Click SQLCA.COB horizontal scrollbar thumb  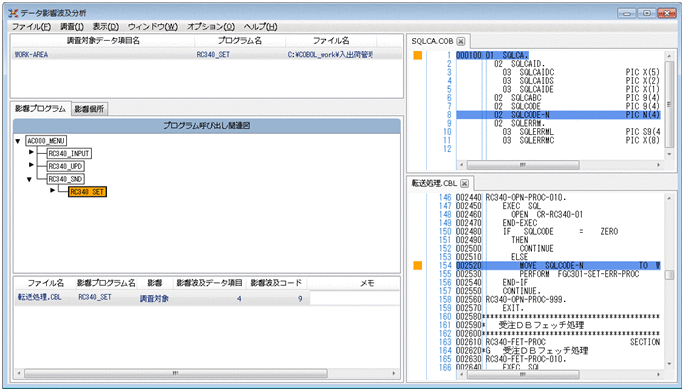click(522, 165)
